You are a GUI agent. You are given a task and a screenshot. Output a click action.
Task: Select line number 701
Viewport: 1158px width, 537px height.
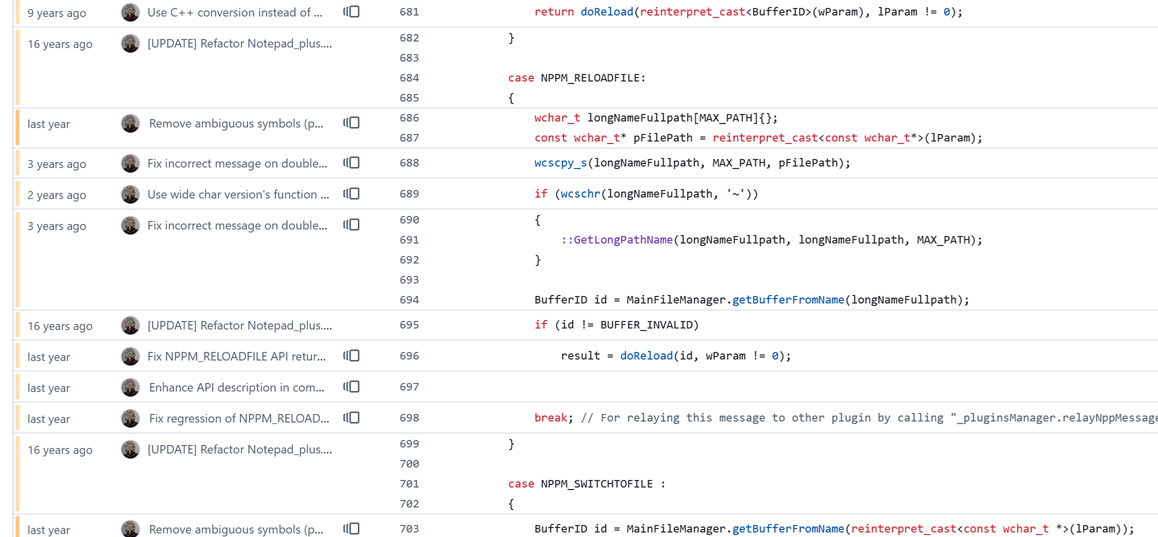pyautogui.click(x=408, y=485)
